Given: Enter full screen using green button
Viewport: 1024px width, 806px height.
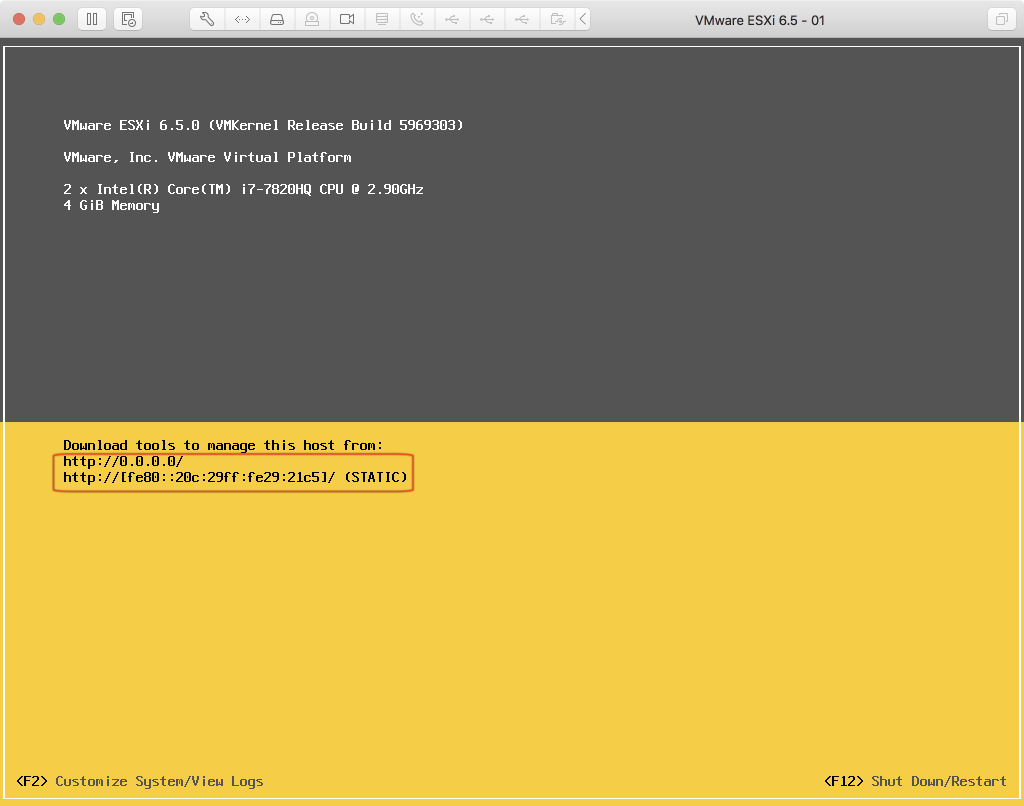Looking at the screenshot, I should click(x=59, y=19).
